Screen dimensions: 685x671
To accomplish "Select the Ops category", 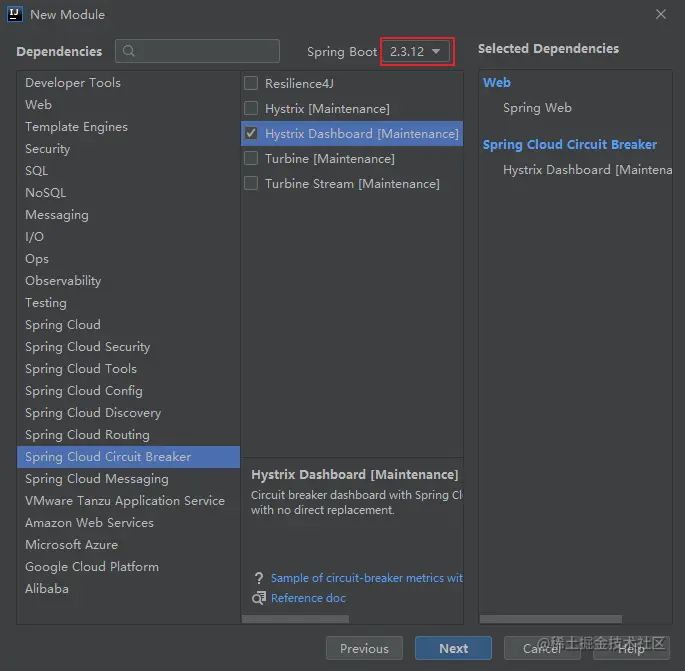I will [x=128, y=259].
